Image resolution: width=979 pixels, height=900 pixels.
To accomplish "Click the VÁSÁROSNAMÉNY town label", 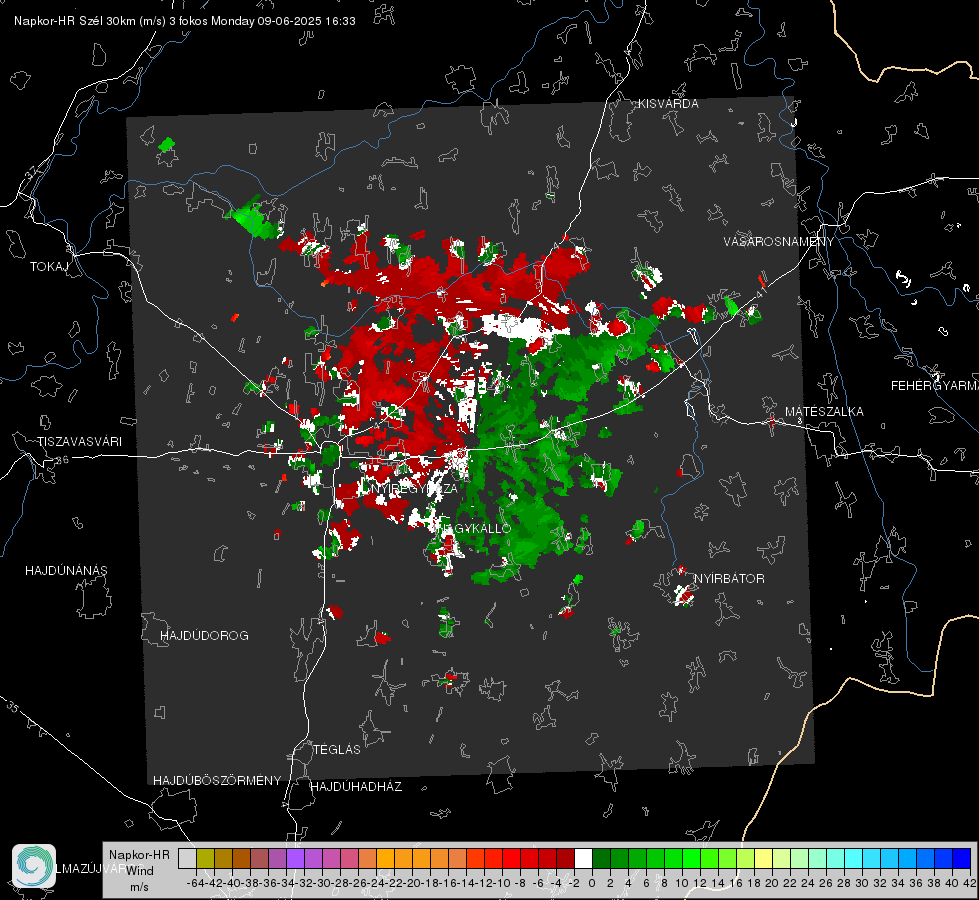I will [x=779, y=241].
